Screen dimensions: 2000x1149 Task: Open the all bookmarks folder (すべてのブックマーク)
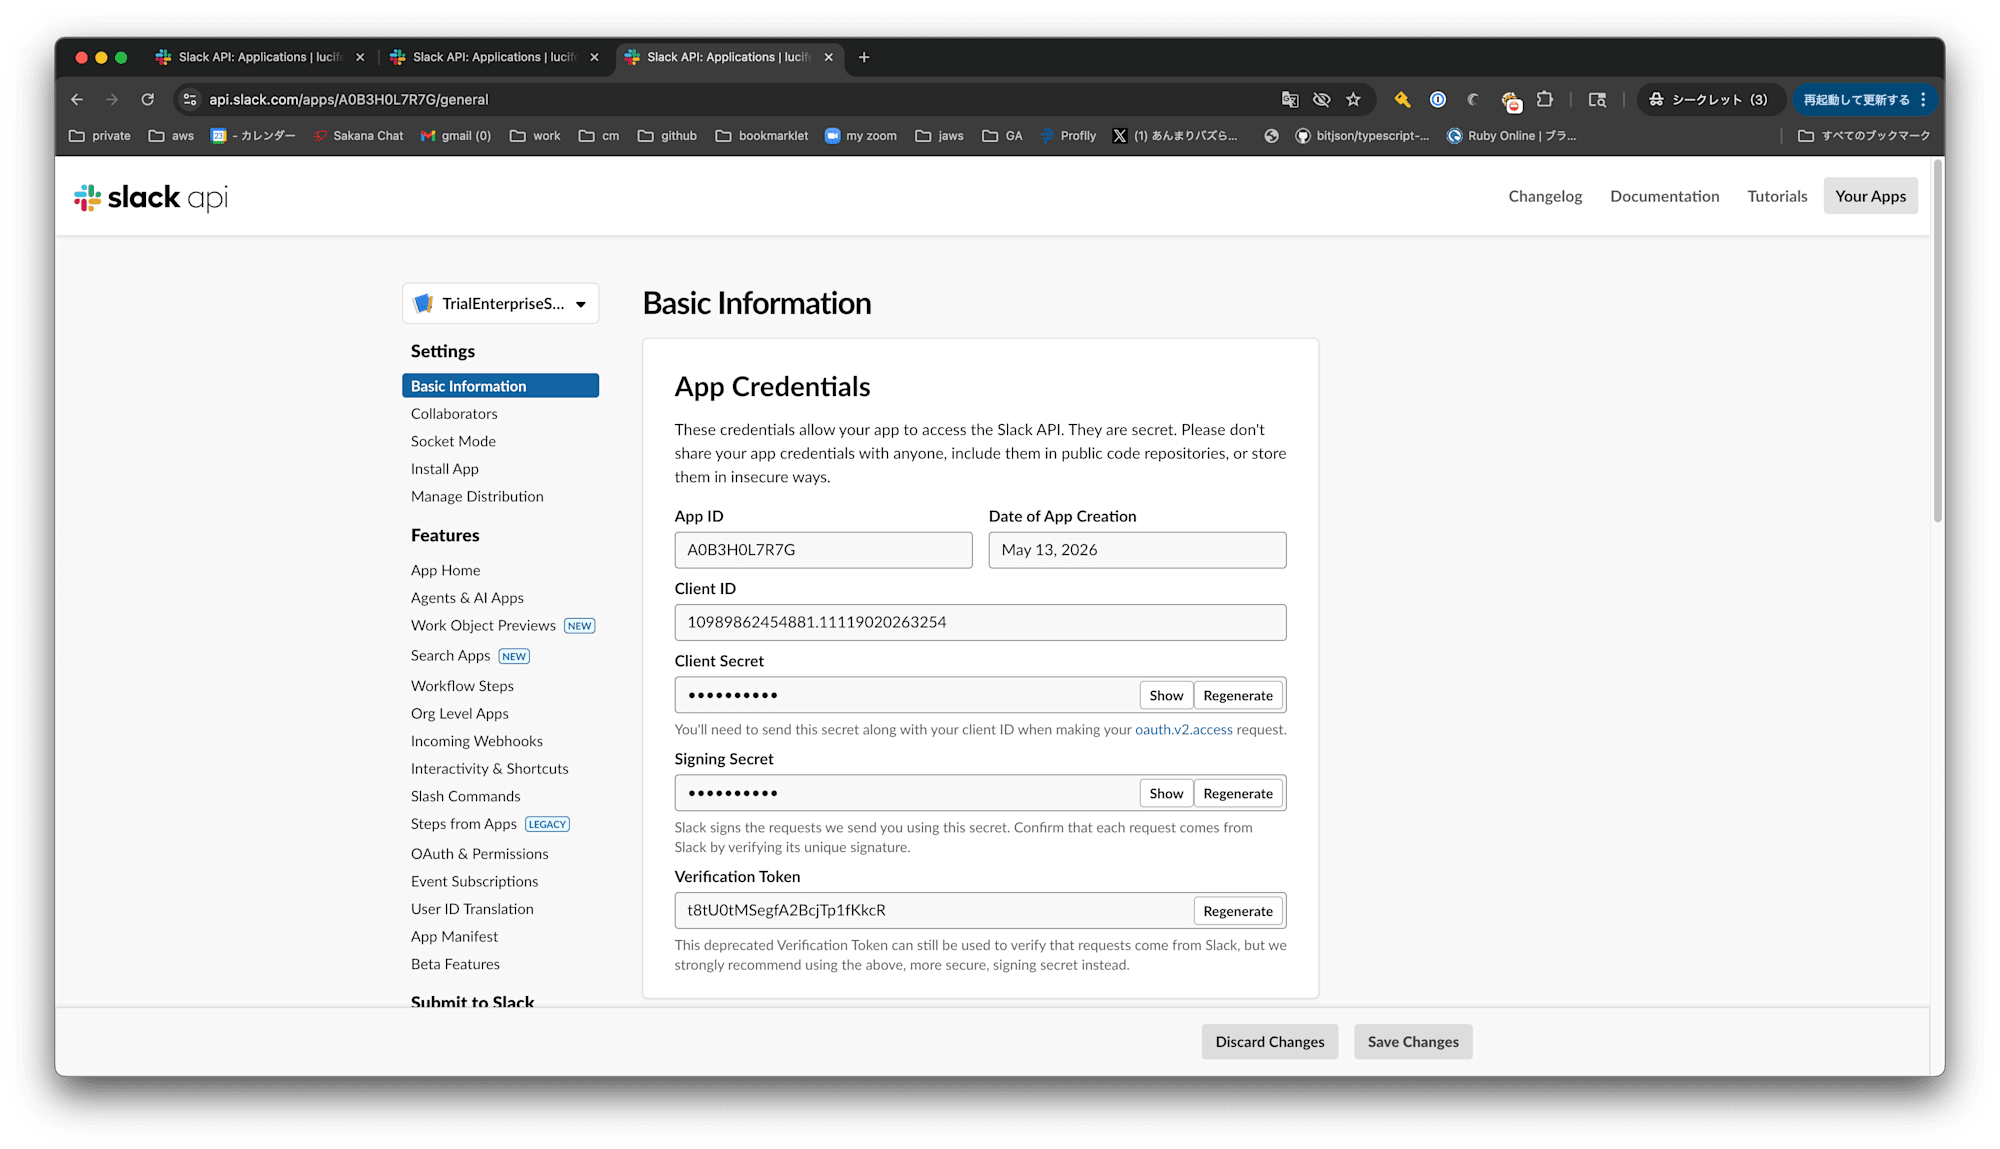click(x=1864, y=136)
